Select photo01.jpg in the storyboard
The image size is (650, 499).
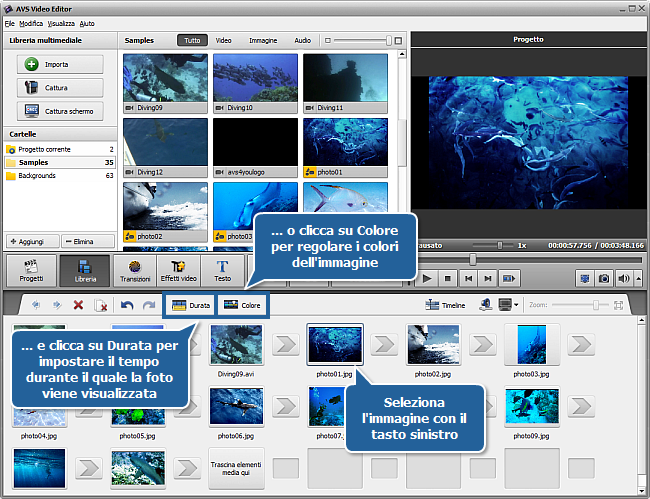pos(335,345)
